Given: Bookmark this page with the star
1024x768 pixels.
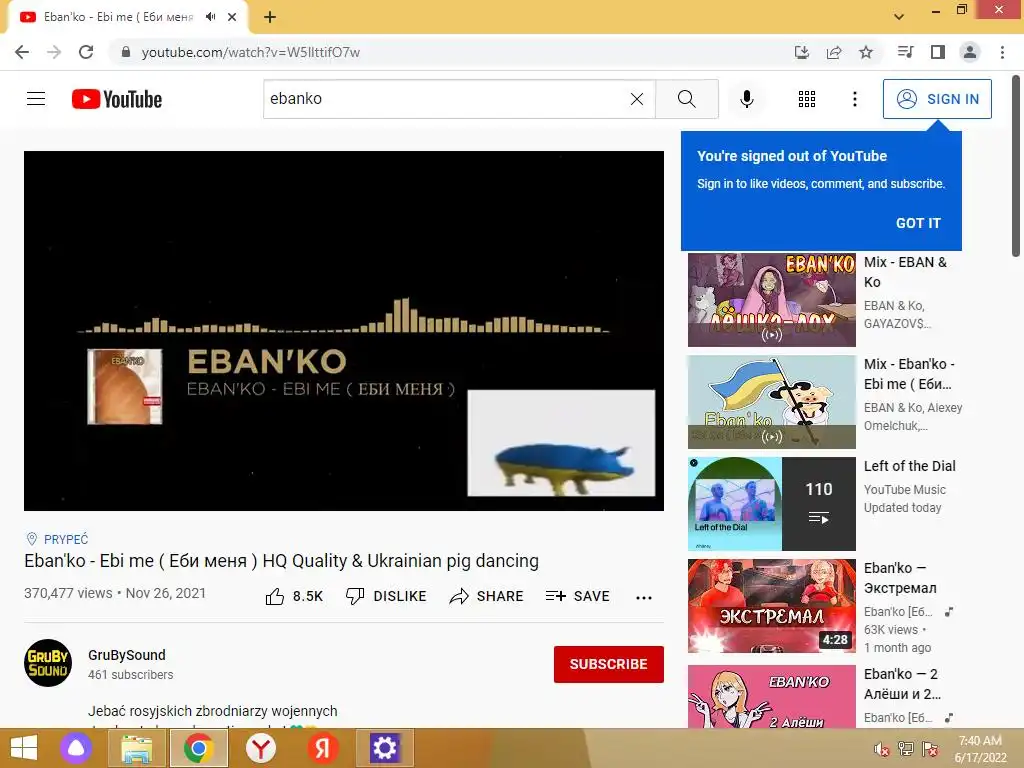Looking at the screenshot, I should point(866,52).
